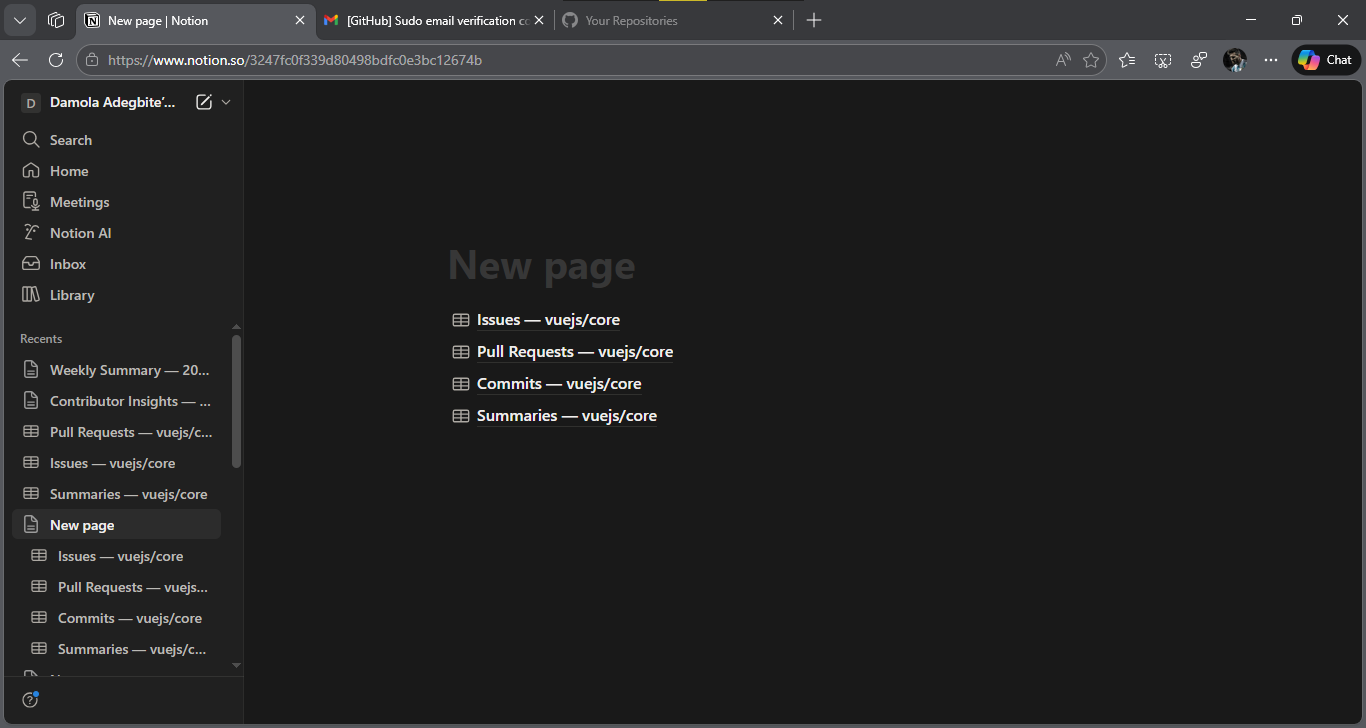1366x728 pixels.
Task: Open Pull Requests — vuejs/c... in Recents list
Action: [116, 432]
